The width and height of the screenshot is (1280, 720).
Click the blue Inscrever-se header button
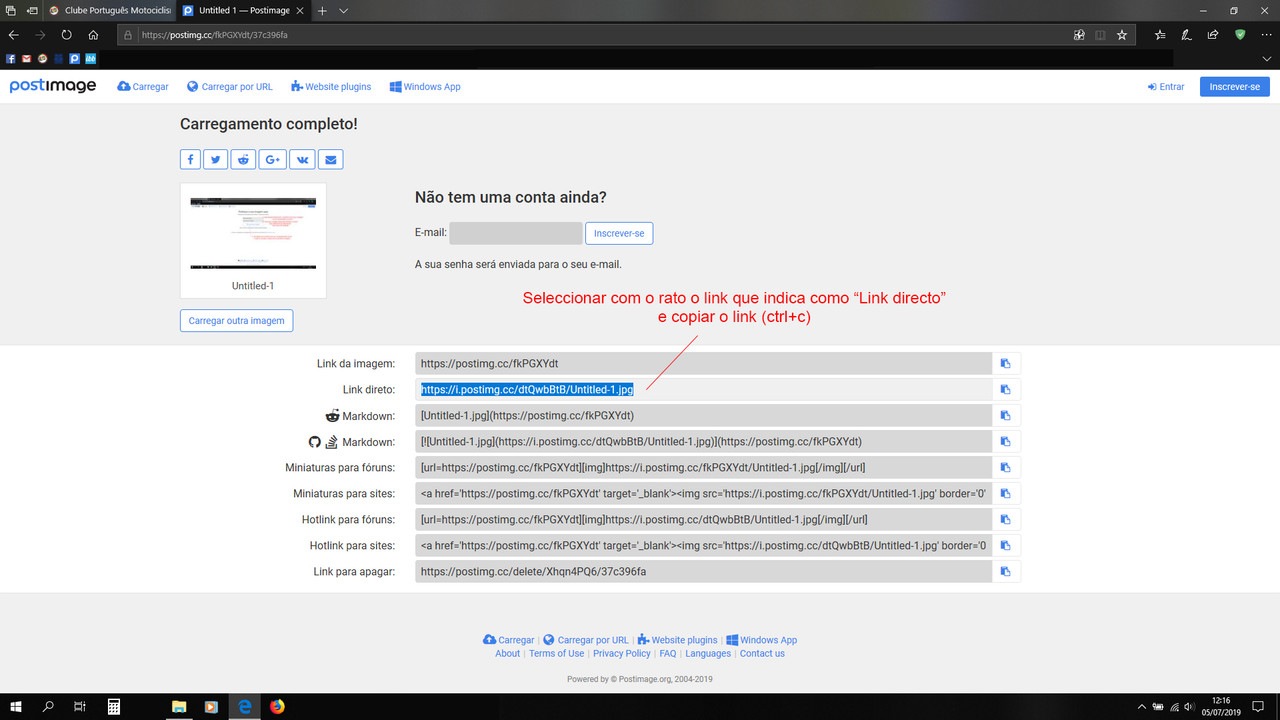[x=1234, y=87]
